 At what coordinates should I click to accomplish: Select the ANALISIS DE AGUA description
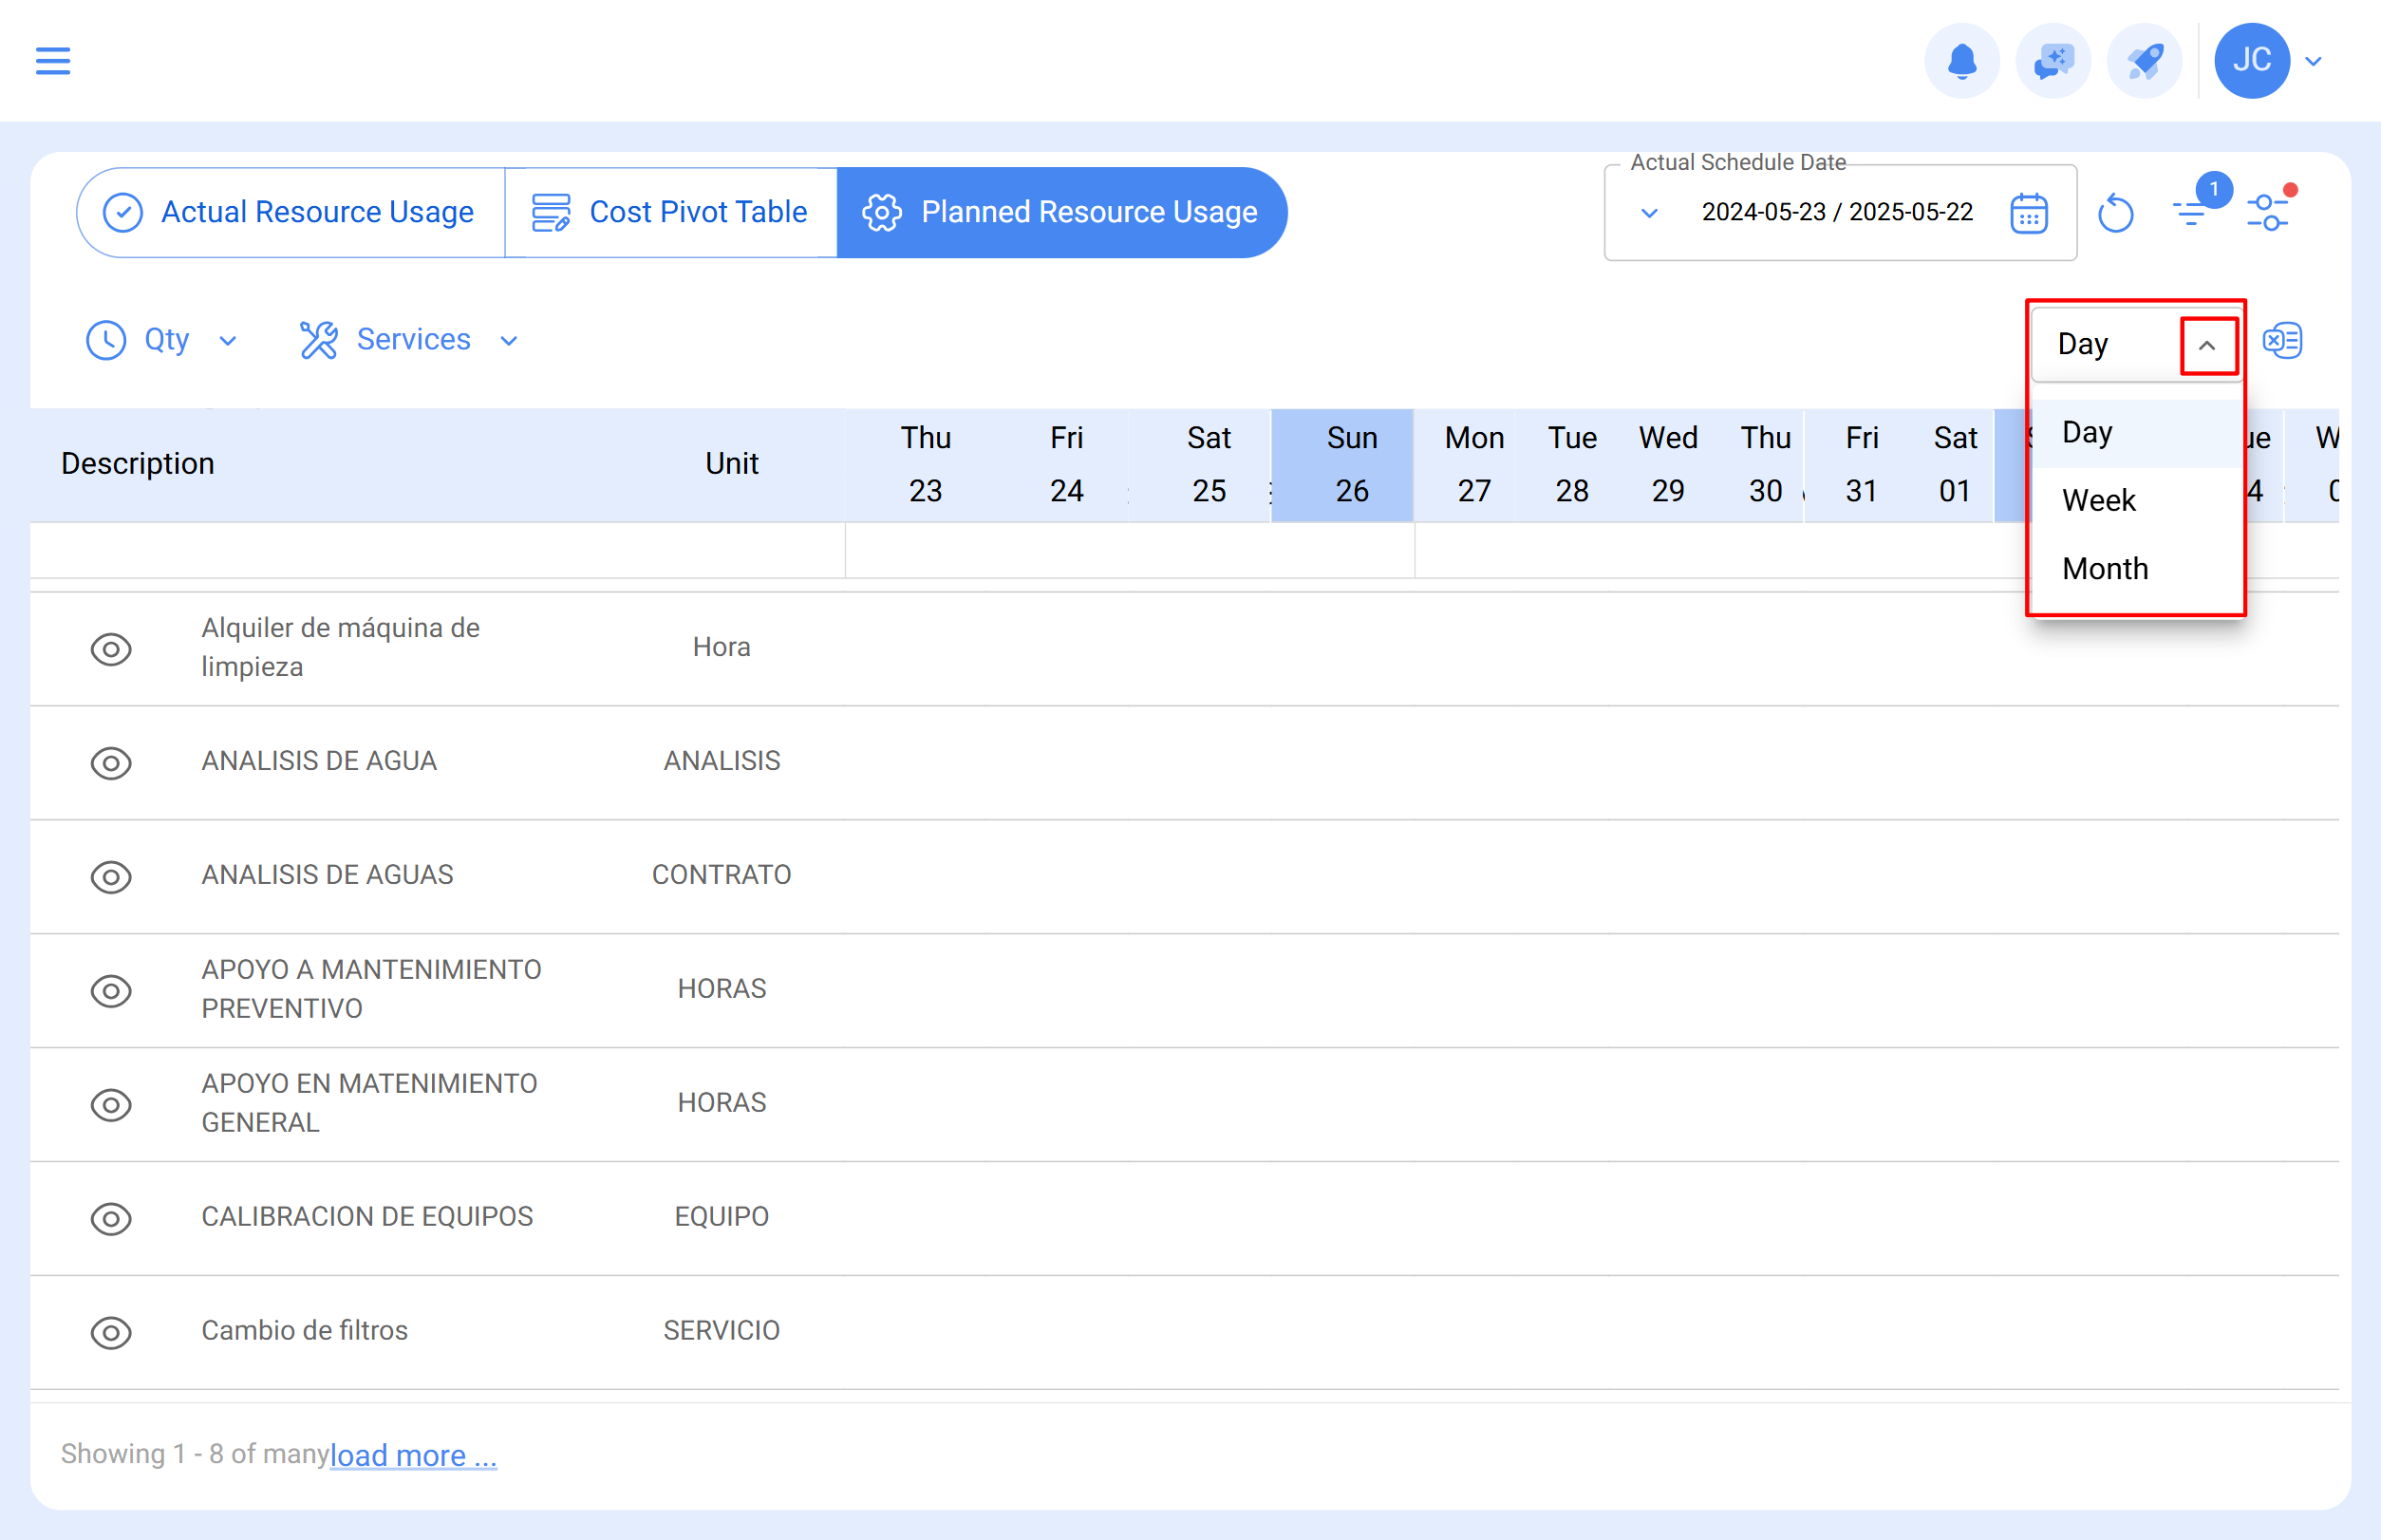point(319,761)
